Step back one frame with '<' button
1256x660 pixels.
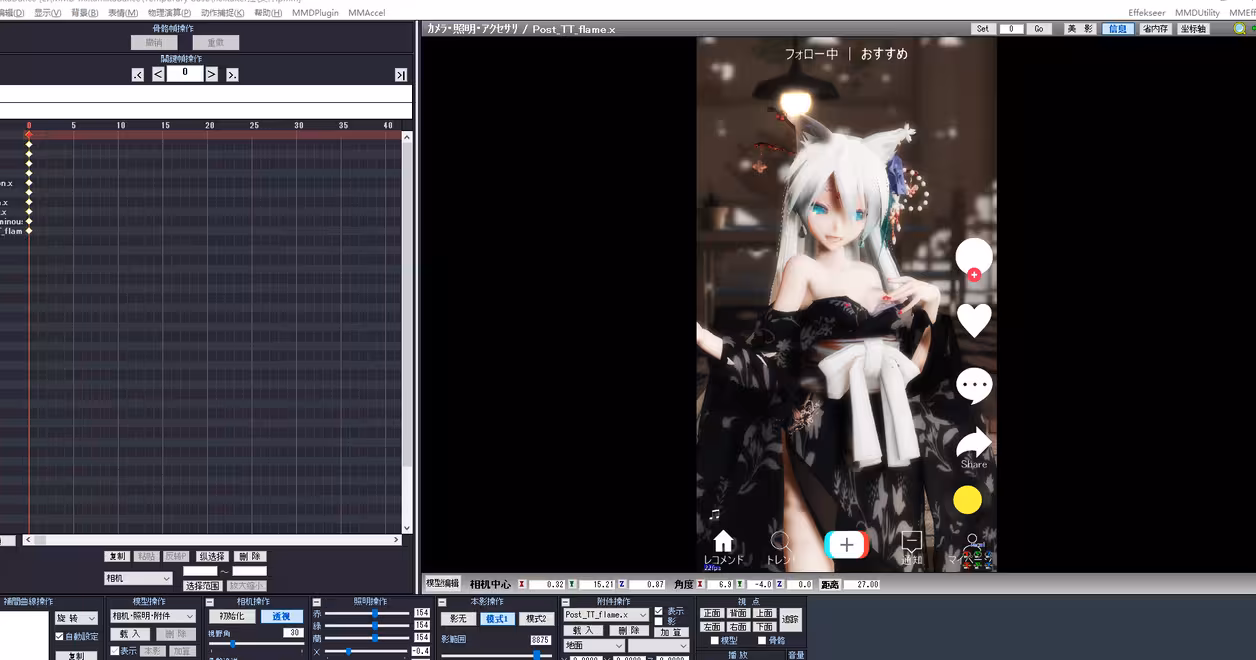158,74
